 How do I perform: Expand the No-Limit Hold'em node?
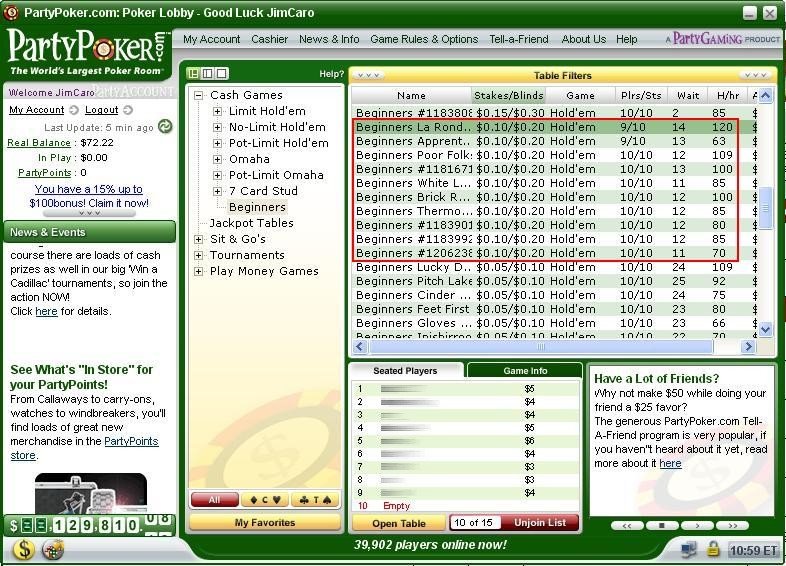[x=218, y=127]
